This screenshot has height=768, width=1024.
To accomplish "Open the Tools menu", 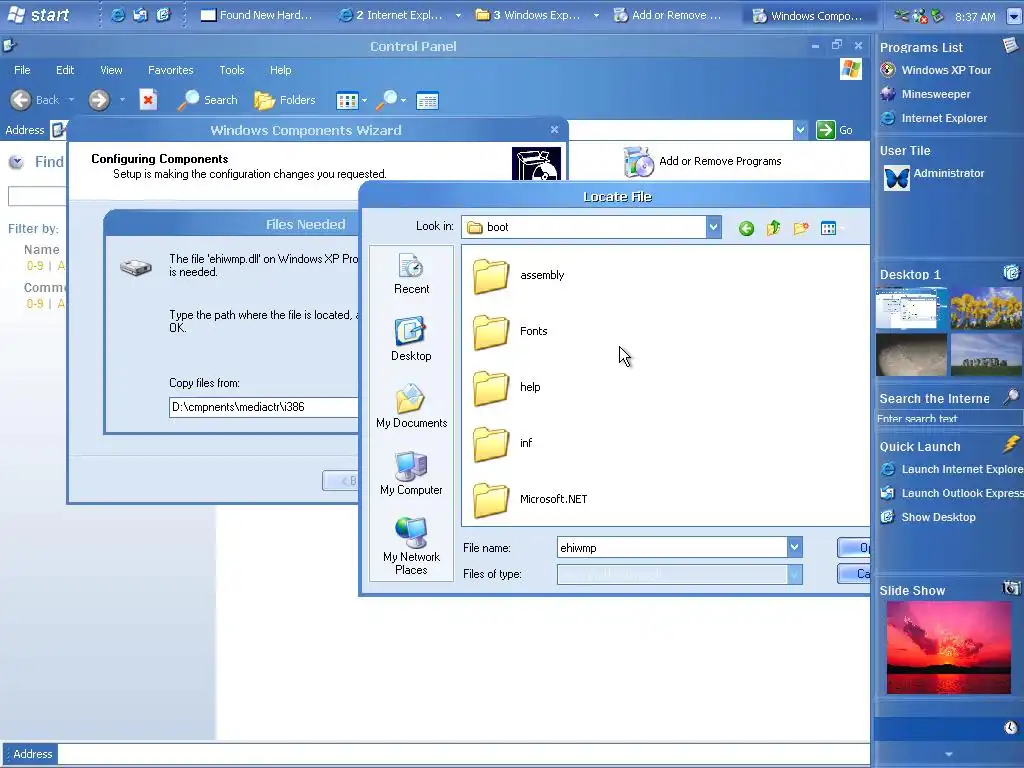I will coord(232,70).
